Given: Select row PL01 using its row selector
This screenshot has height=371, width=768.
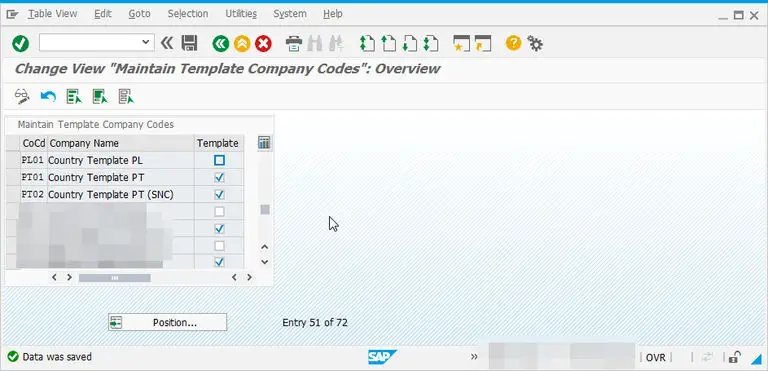Looking at the screenshot, I should pyautogui.click(x=13, y=160).
